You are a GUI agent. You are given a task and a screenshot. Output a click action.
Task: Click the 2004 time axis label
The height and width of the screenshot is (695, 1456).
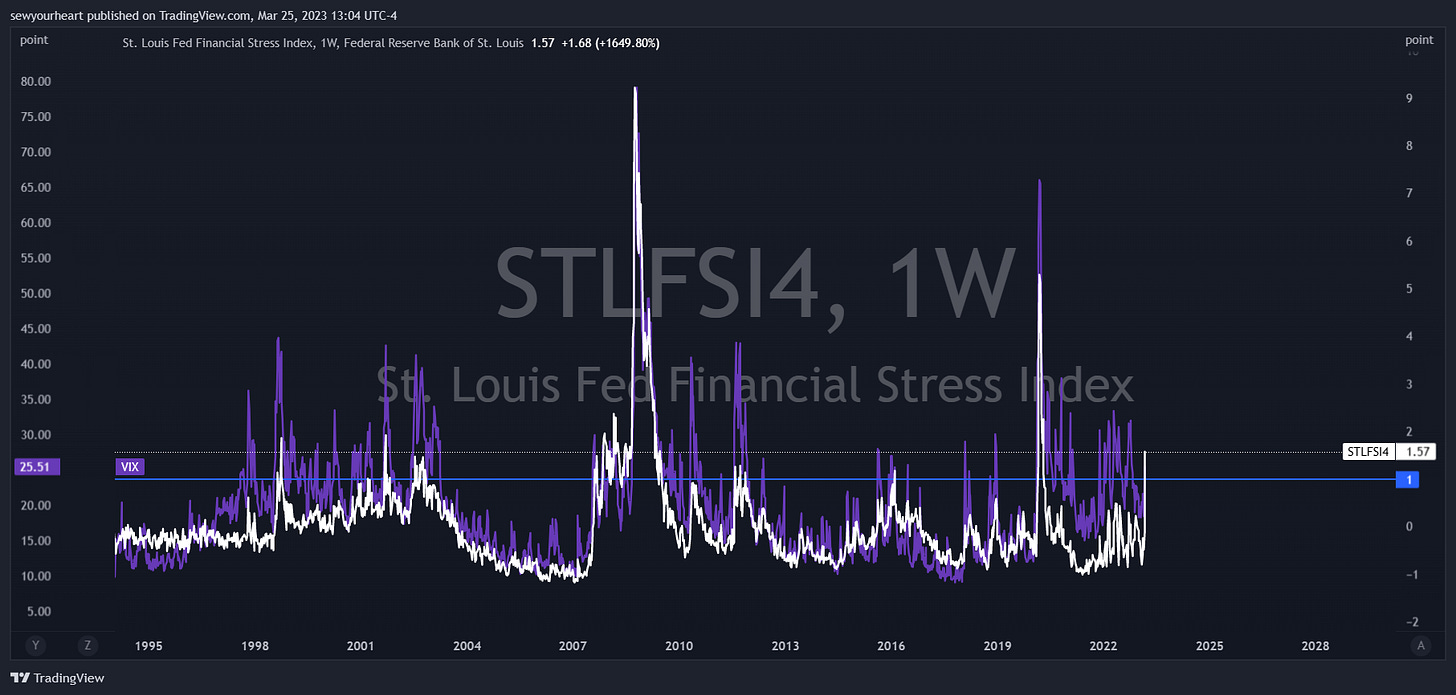[x=467, y=646]
